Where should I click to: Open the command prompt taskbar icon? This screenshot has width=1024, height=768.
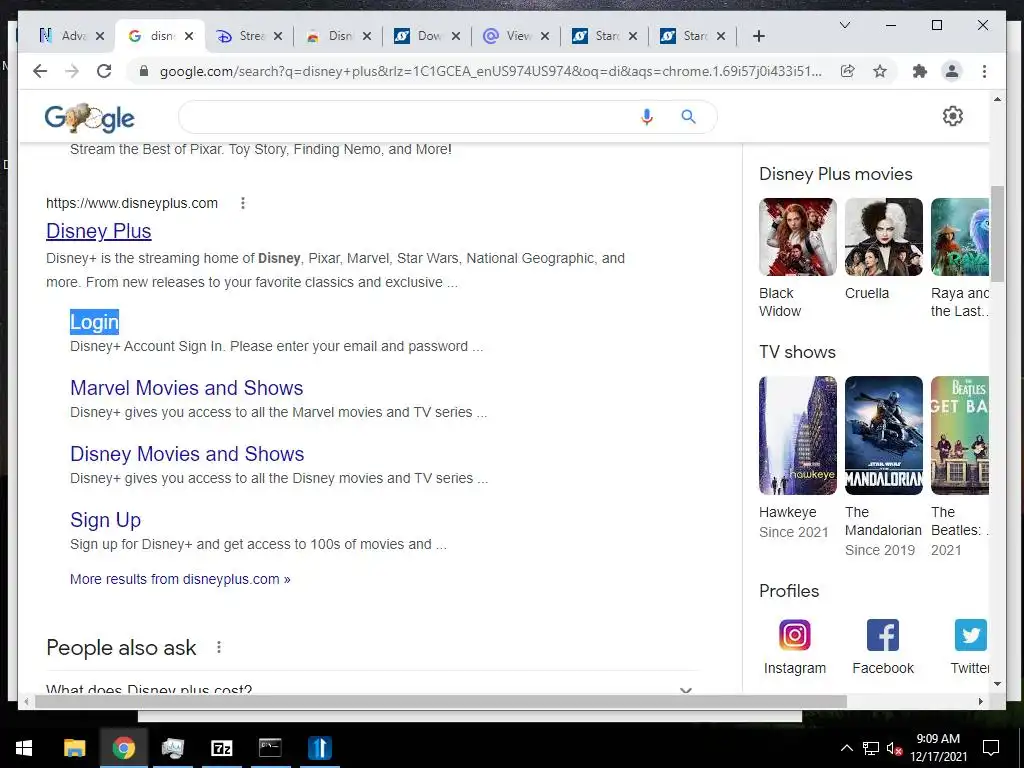[x=270, y=748]
